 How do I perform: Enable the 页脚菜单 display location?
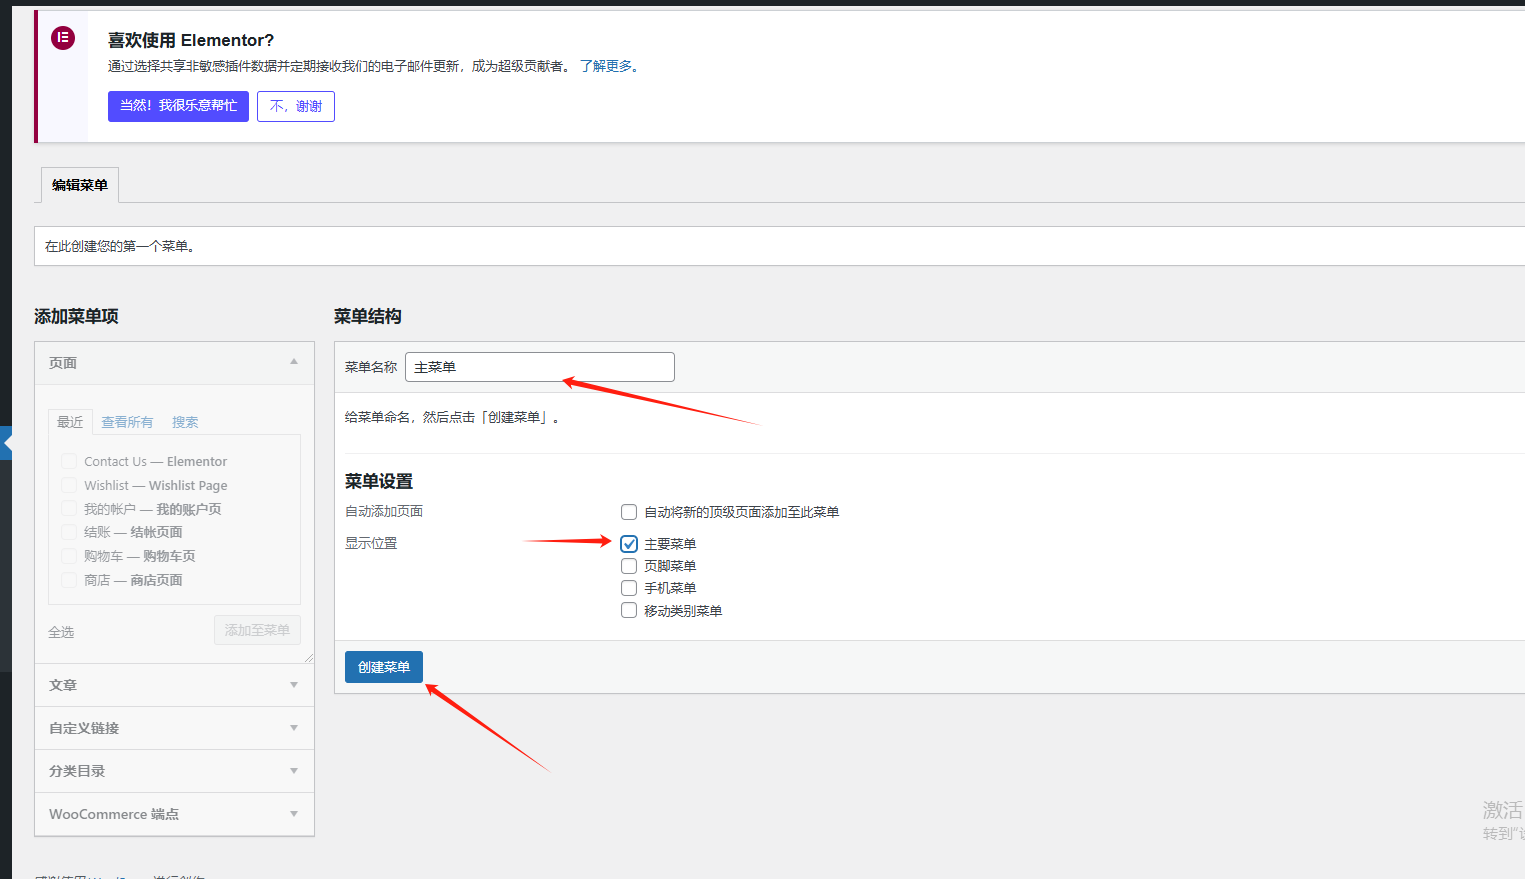[x=629, y=566]
